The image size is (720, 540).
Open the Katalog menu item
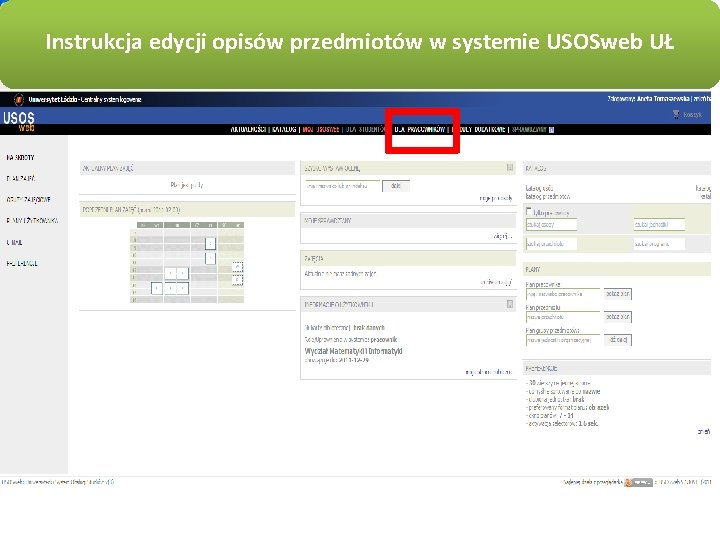284,129
